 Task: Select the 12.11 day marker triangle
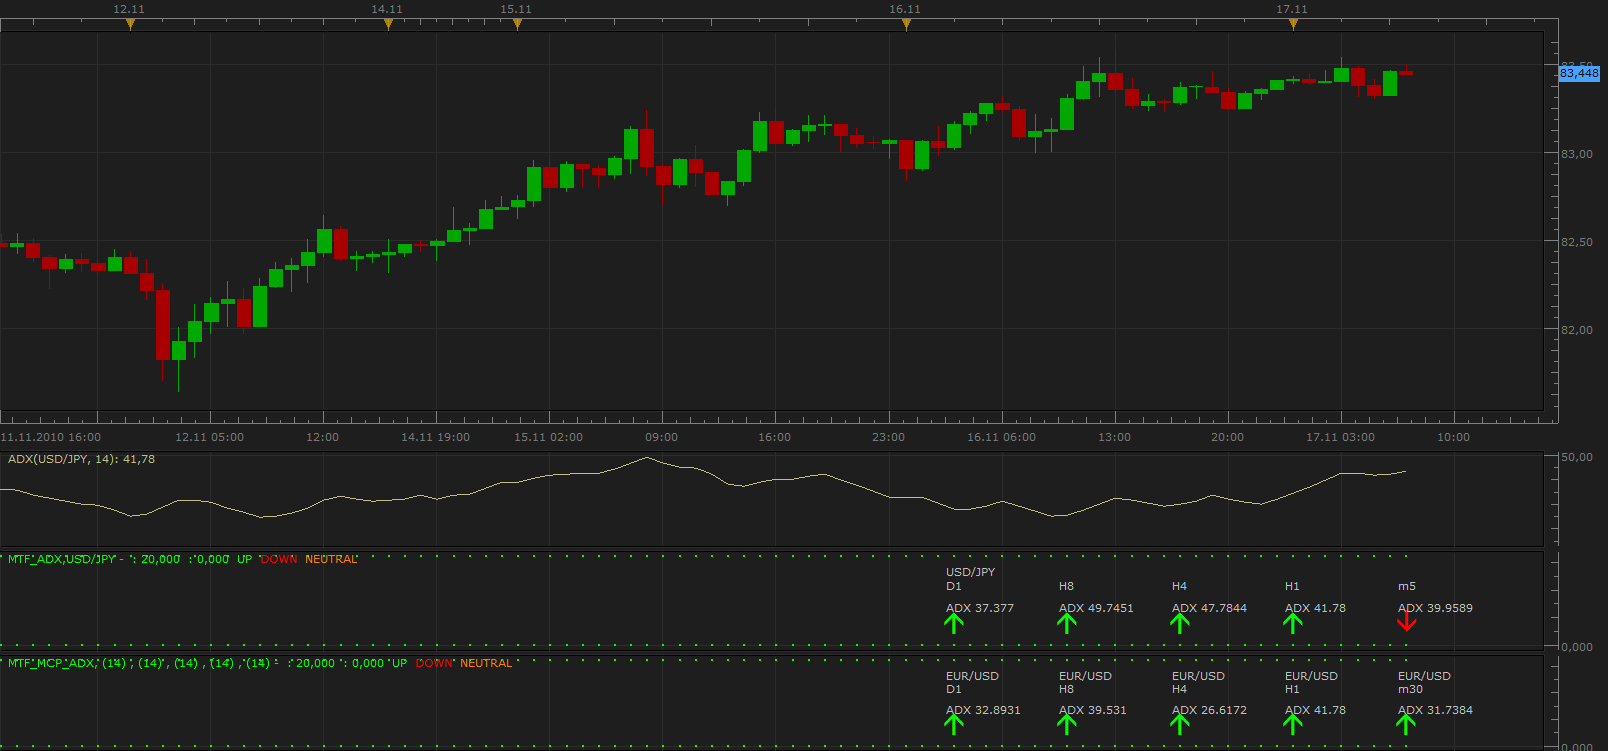tap(130, 25)
